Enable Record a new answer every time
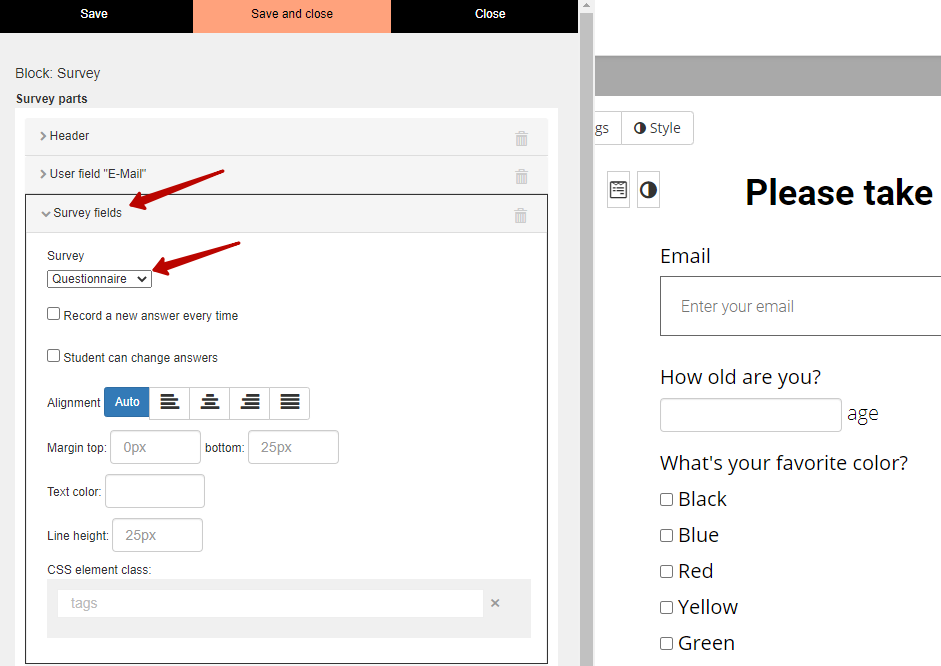The height and width of the screenshot is (666, 941). [53, 314]
